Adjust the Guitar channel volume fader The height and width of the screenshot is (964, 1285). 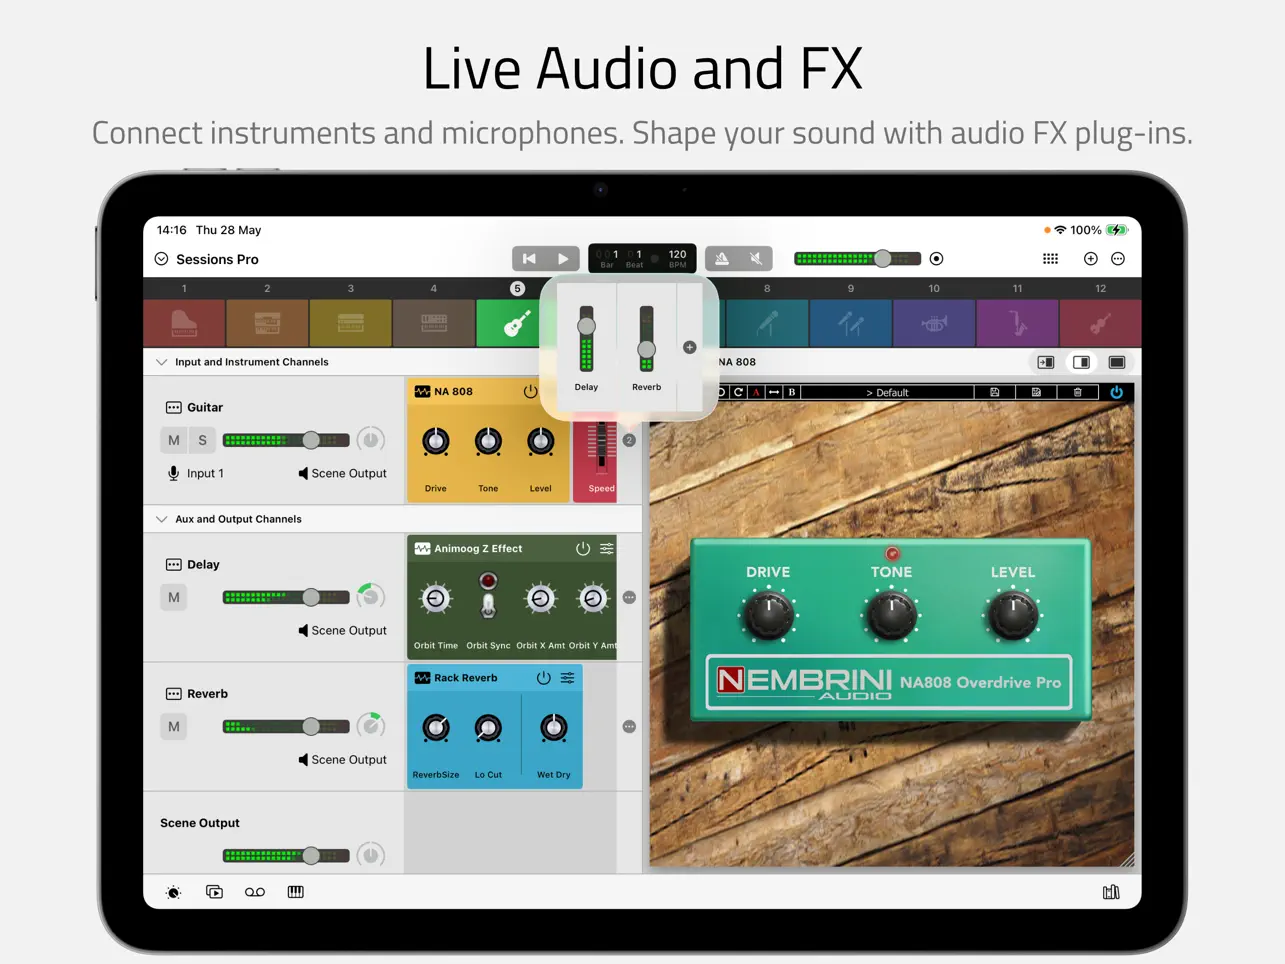286,440
